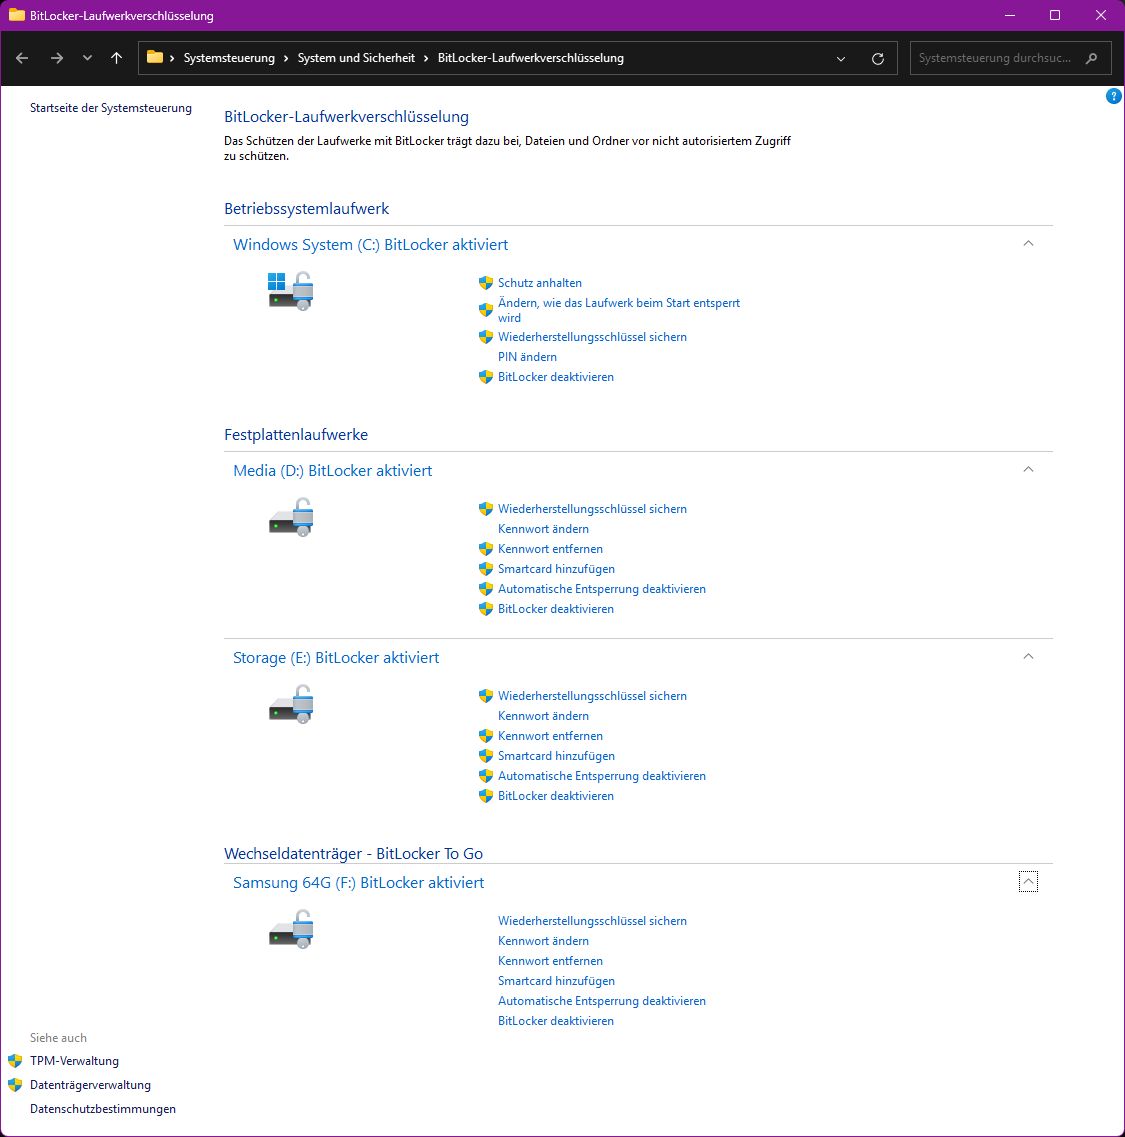
Task: Click Kennwort ändern for Storage E:
Action: (543, 716)
